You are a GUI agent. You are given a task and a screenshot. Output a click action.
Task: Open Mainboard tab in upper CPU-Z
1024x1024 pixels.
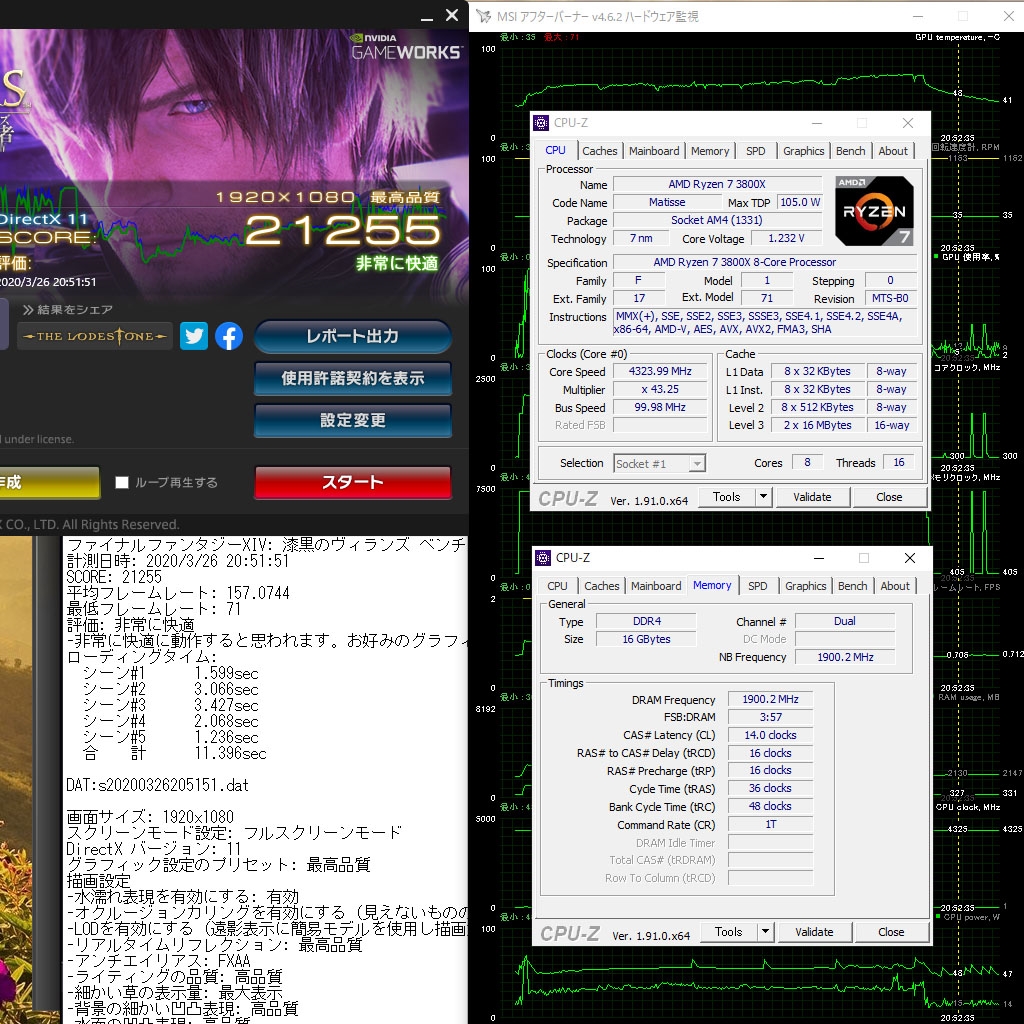(654, 151)
